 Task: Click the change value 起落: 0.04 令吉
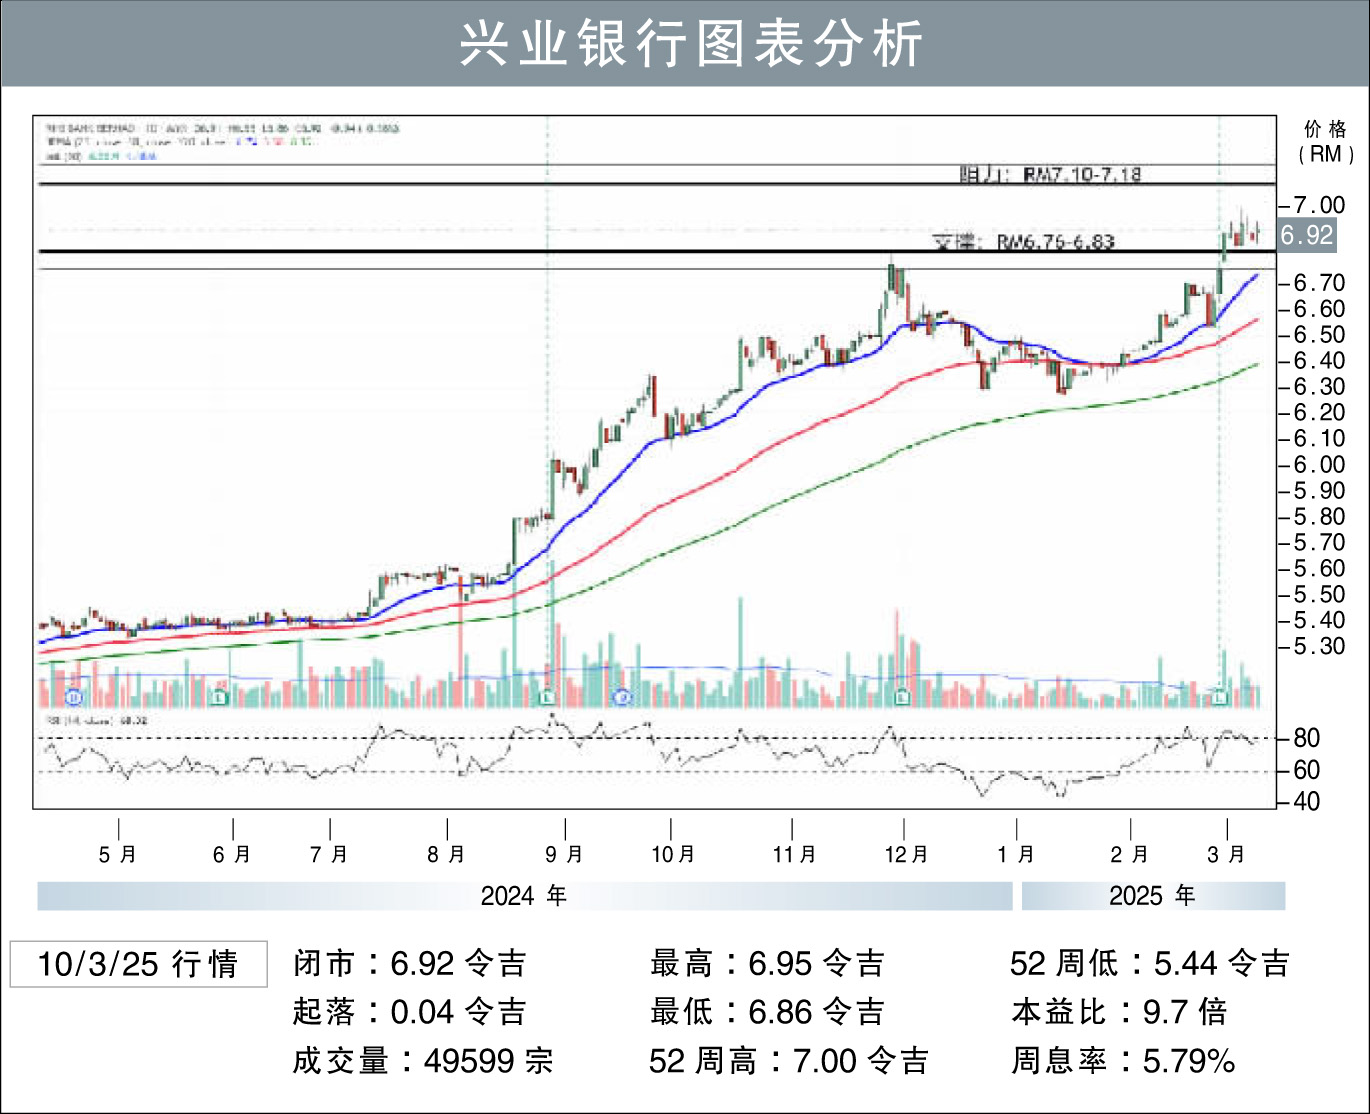[x=409, y=1012]
